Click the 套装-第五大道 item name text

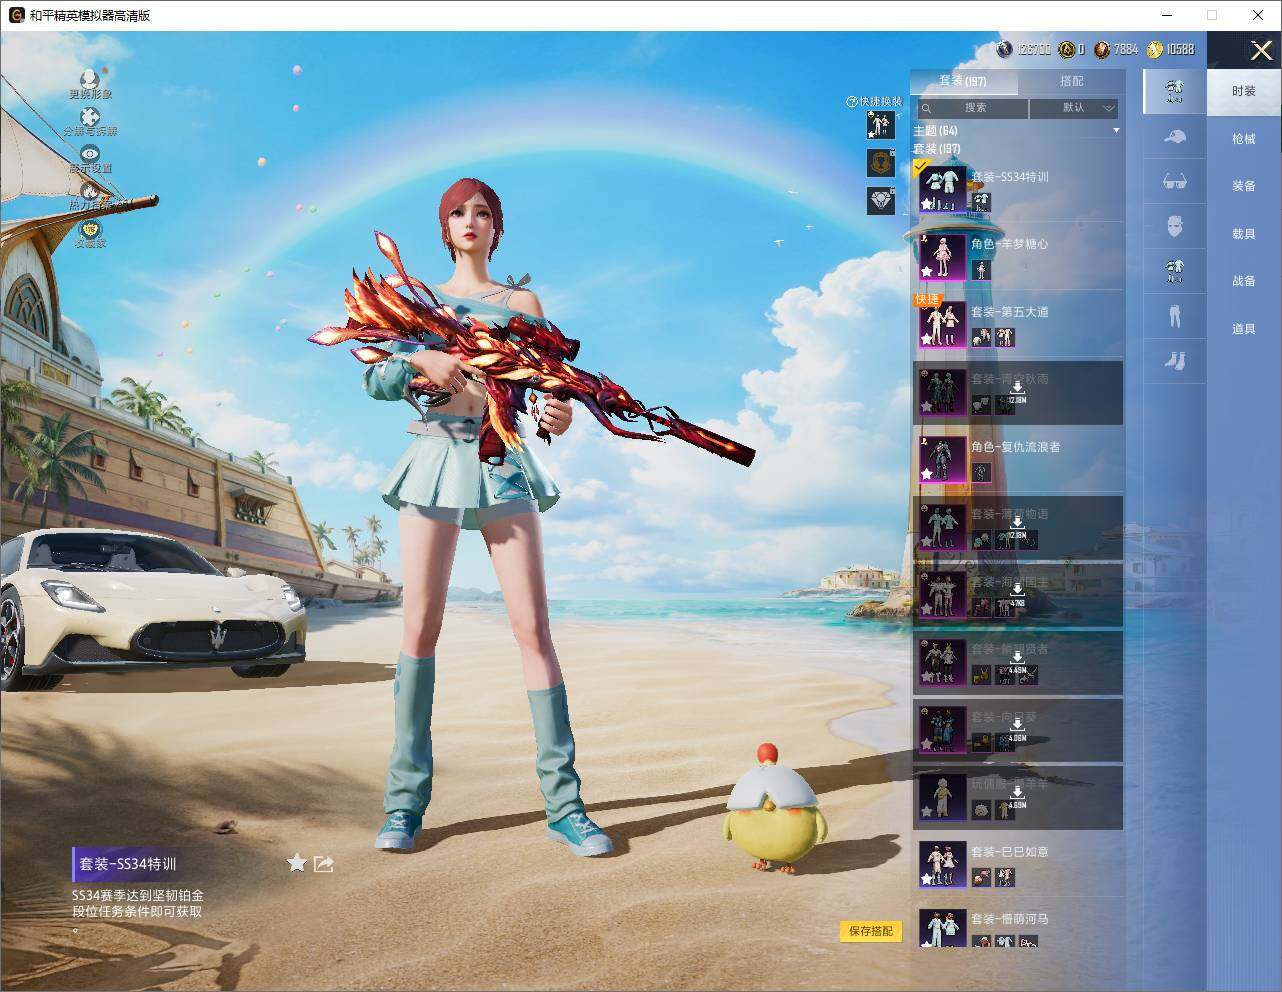point(1010,312)
